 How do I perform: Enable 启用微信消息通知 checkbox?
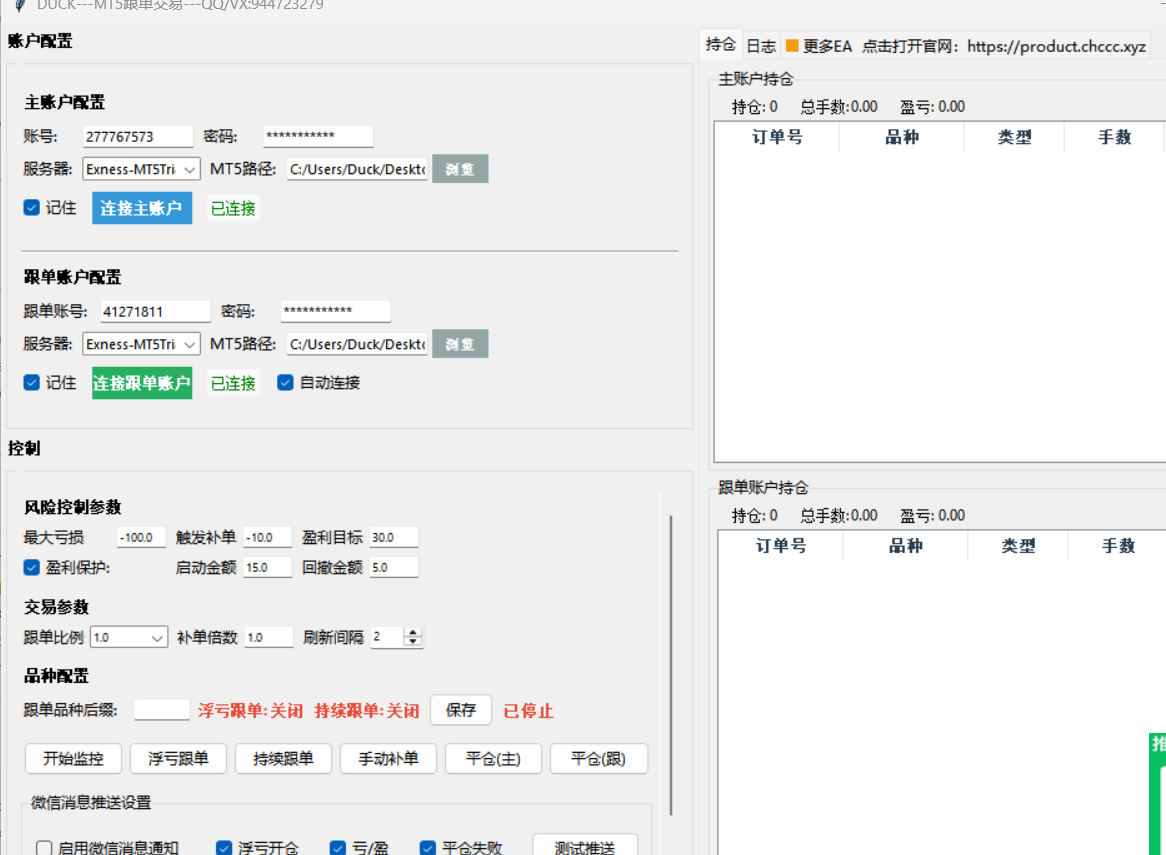pyautogui.click(x=44, y=848)
